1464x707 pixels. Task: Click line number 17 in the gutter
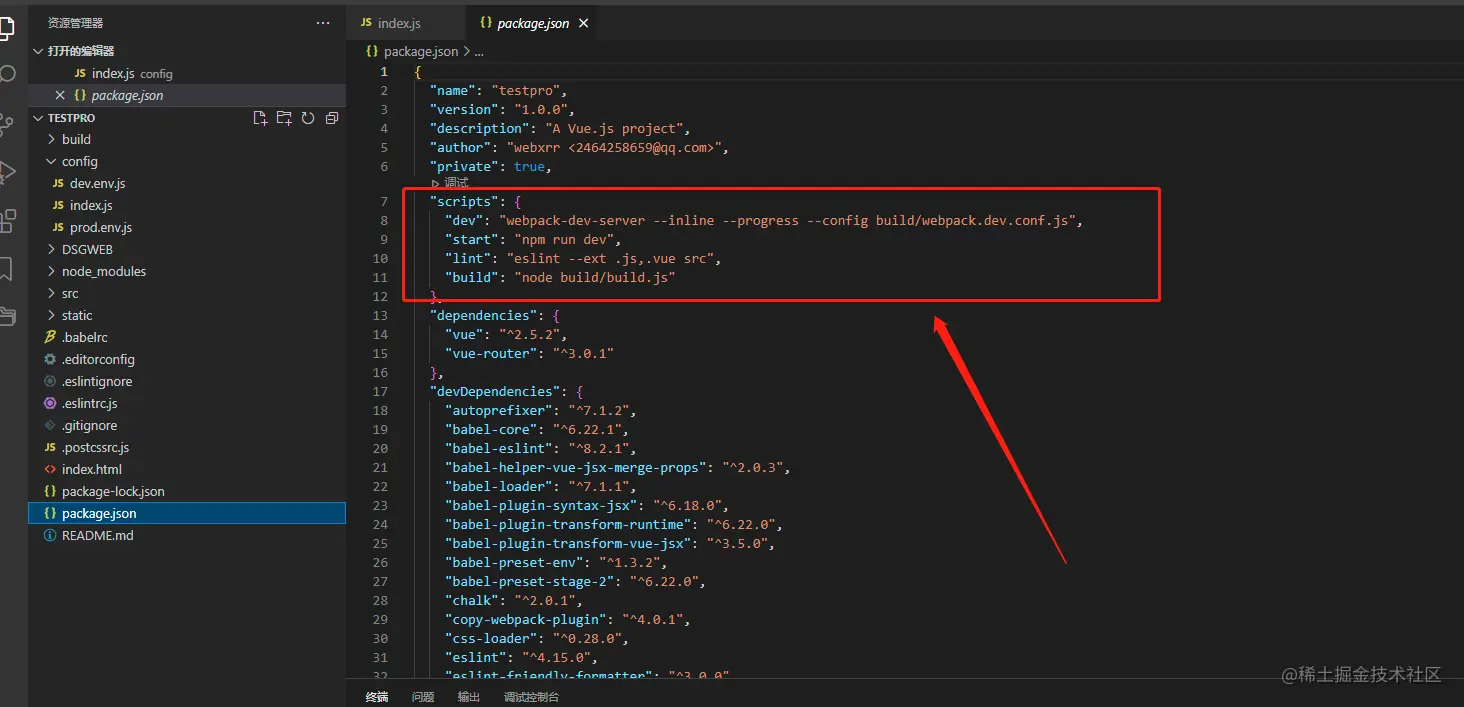(x=380, y=392)
